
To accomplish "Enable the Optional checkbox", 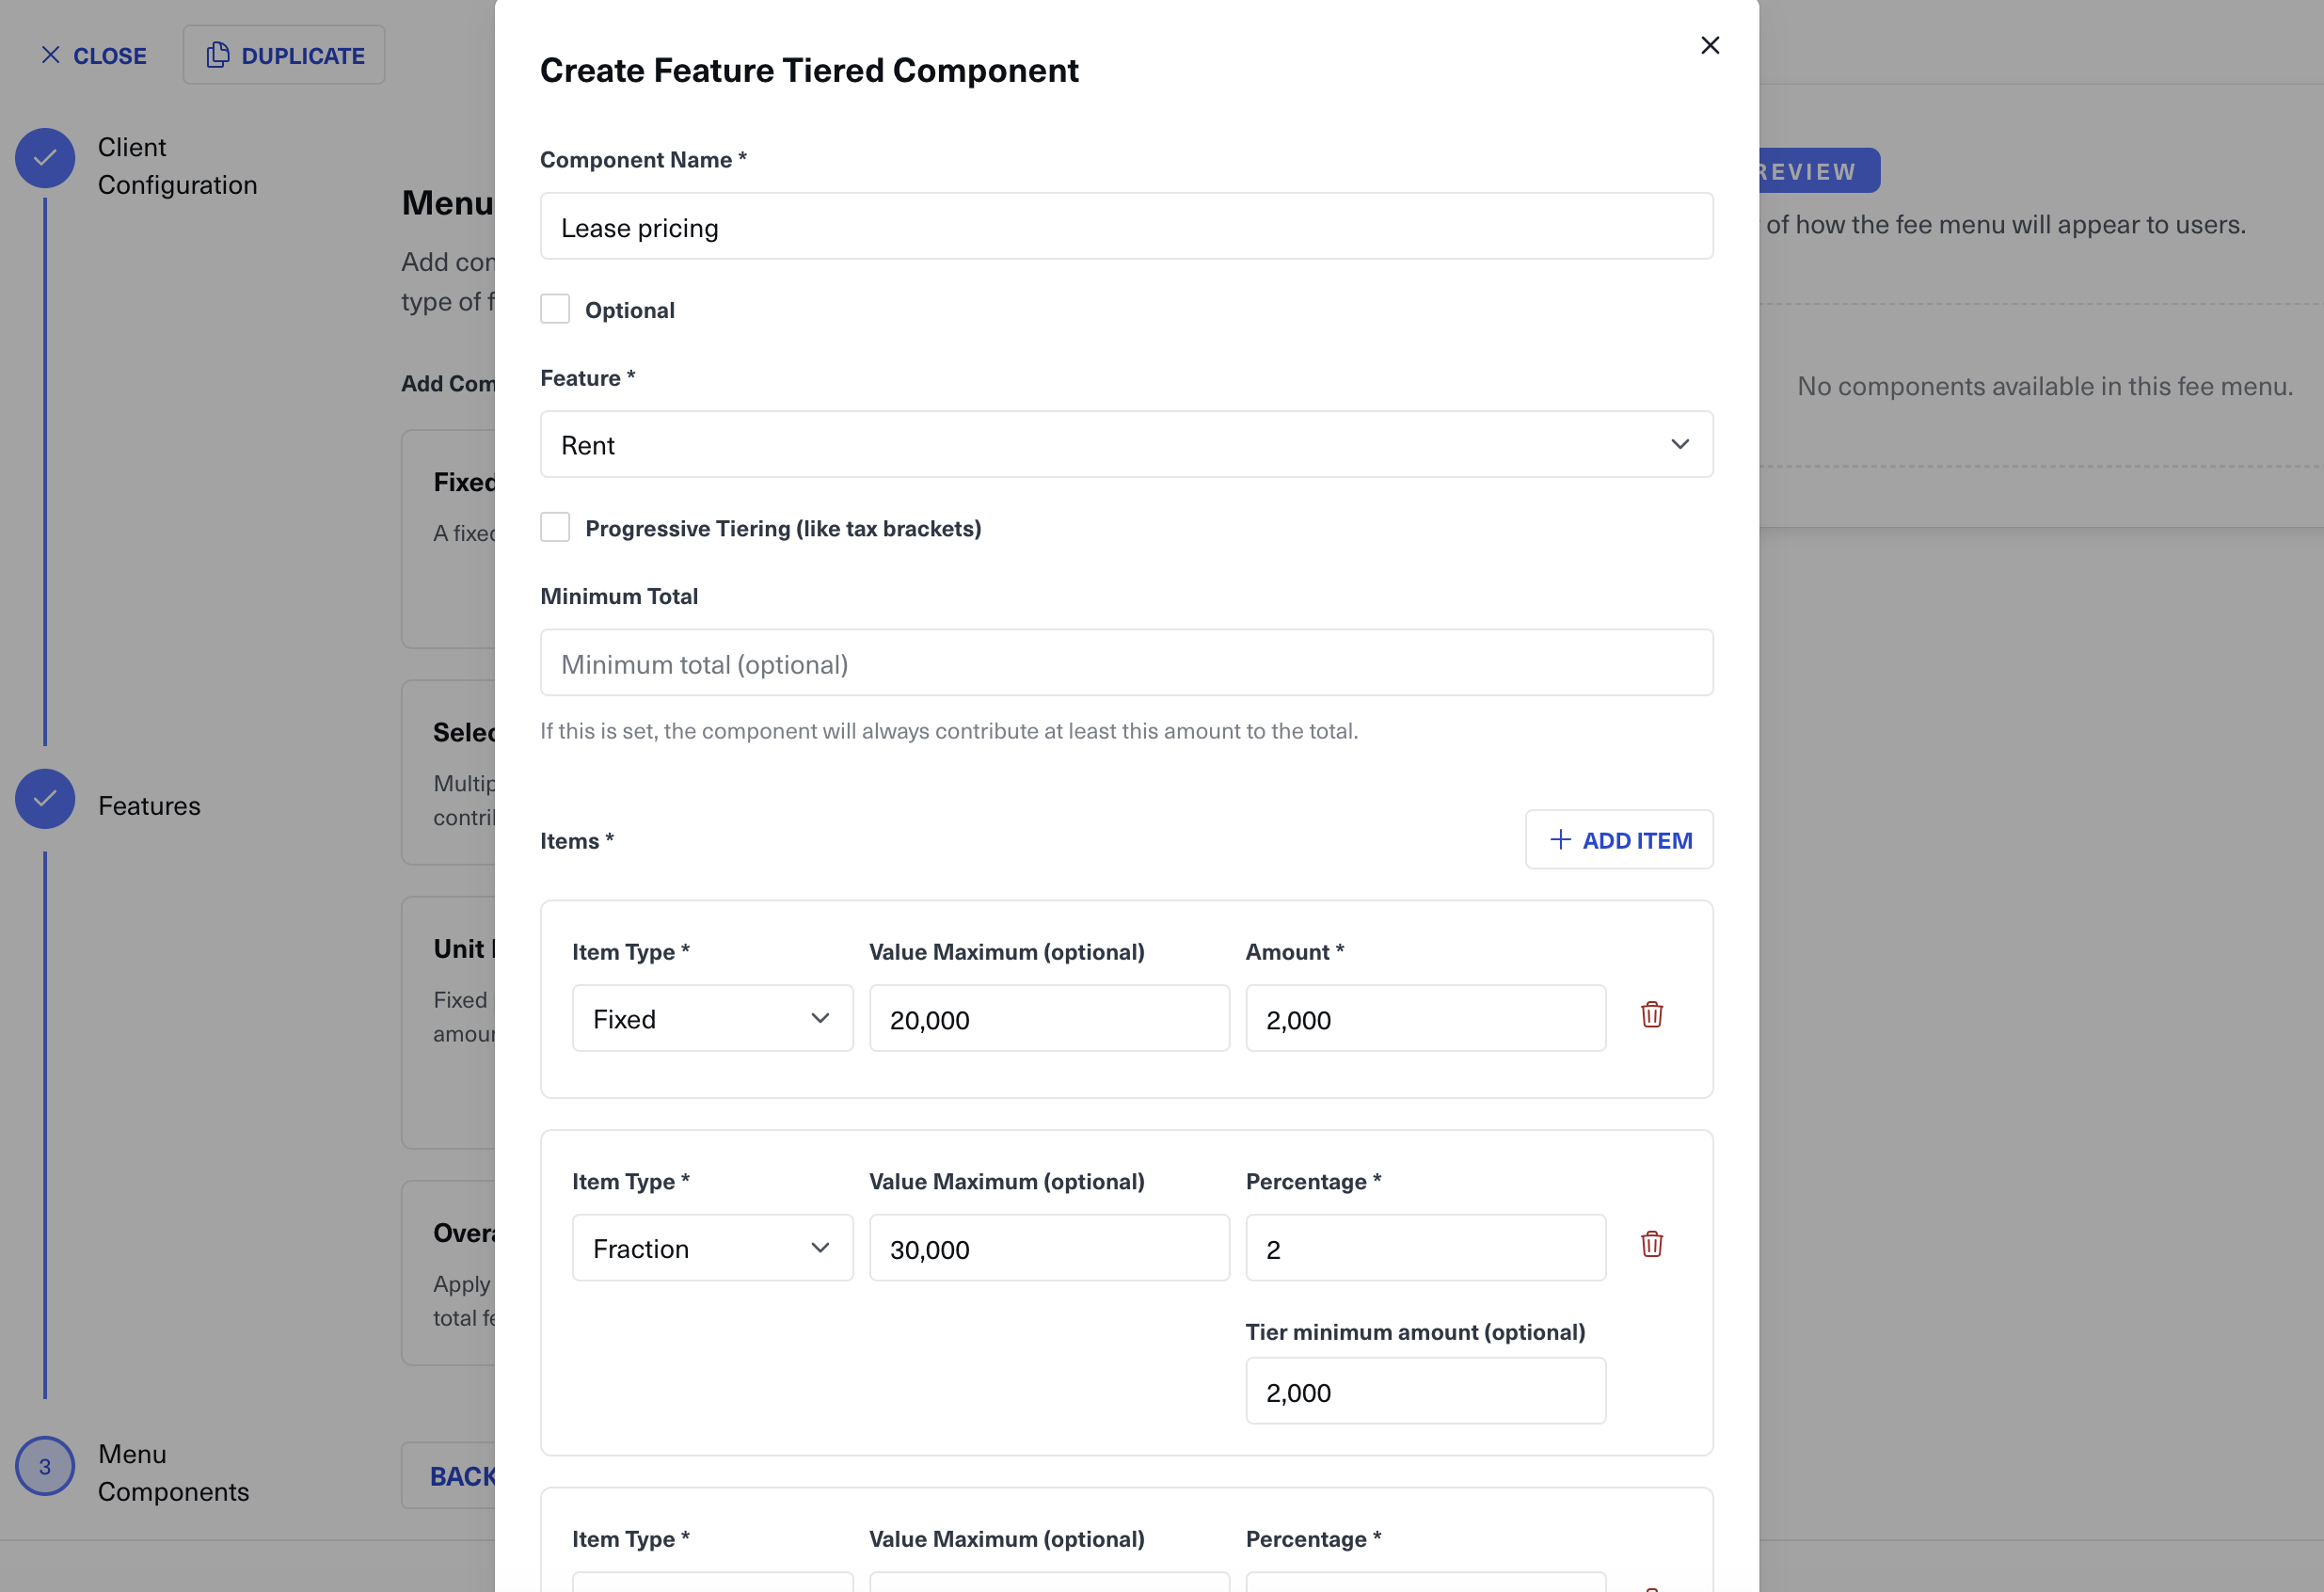I will pyautogui.click(x=555, y=309).
